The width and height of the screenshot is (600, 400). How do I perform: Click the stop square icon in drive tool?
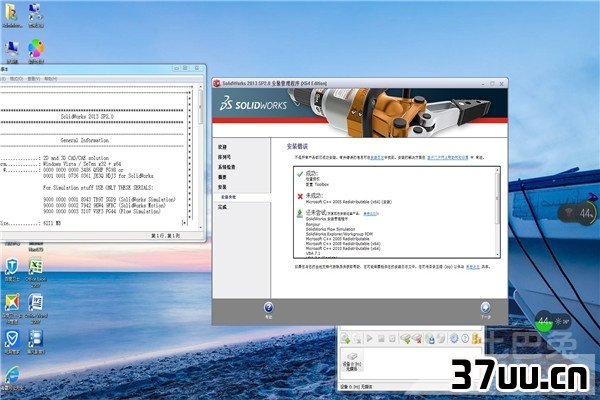tap(381, 338)
